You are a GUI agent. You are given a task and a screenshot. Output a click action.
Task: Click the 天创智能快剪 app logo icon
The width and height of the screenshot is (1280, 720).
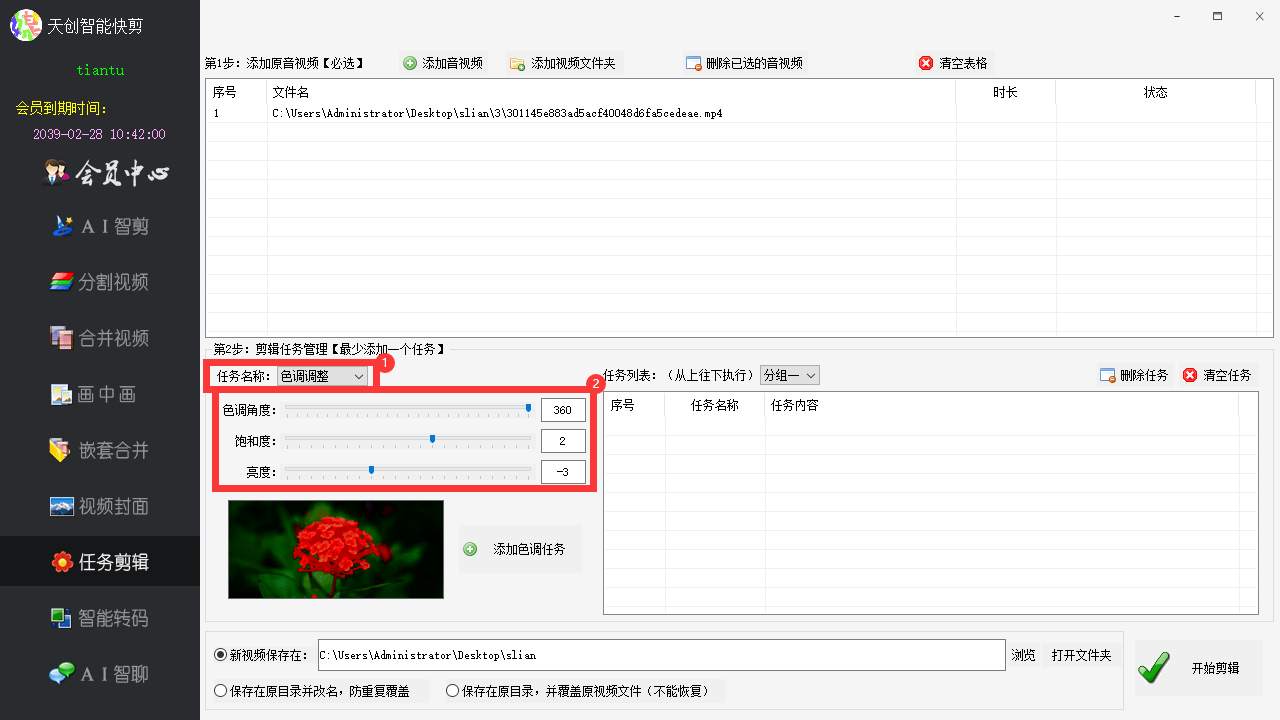click(x=26, y=25)
